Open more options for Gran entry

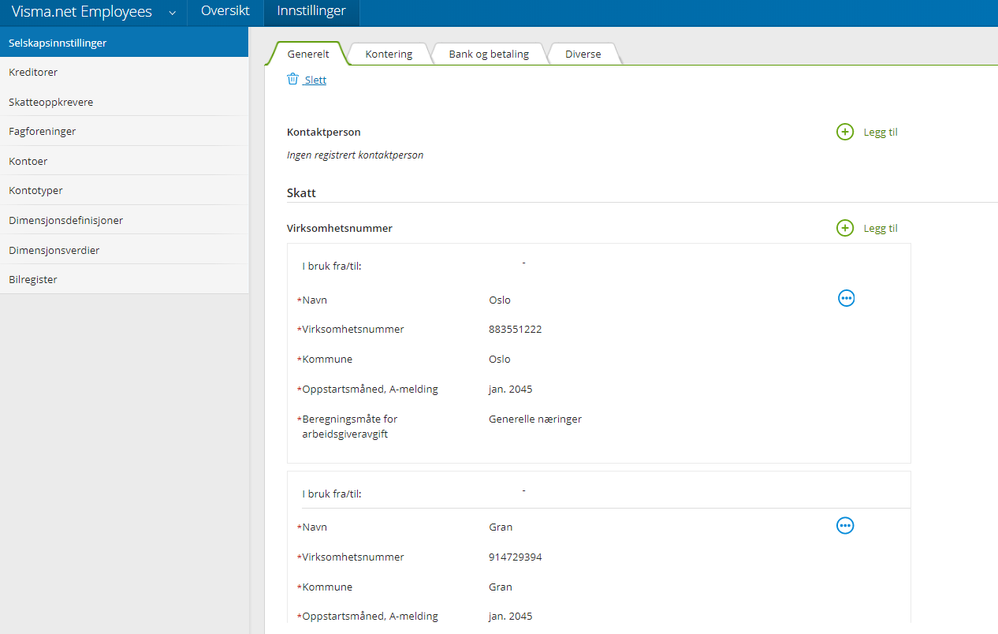(845, 526)
